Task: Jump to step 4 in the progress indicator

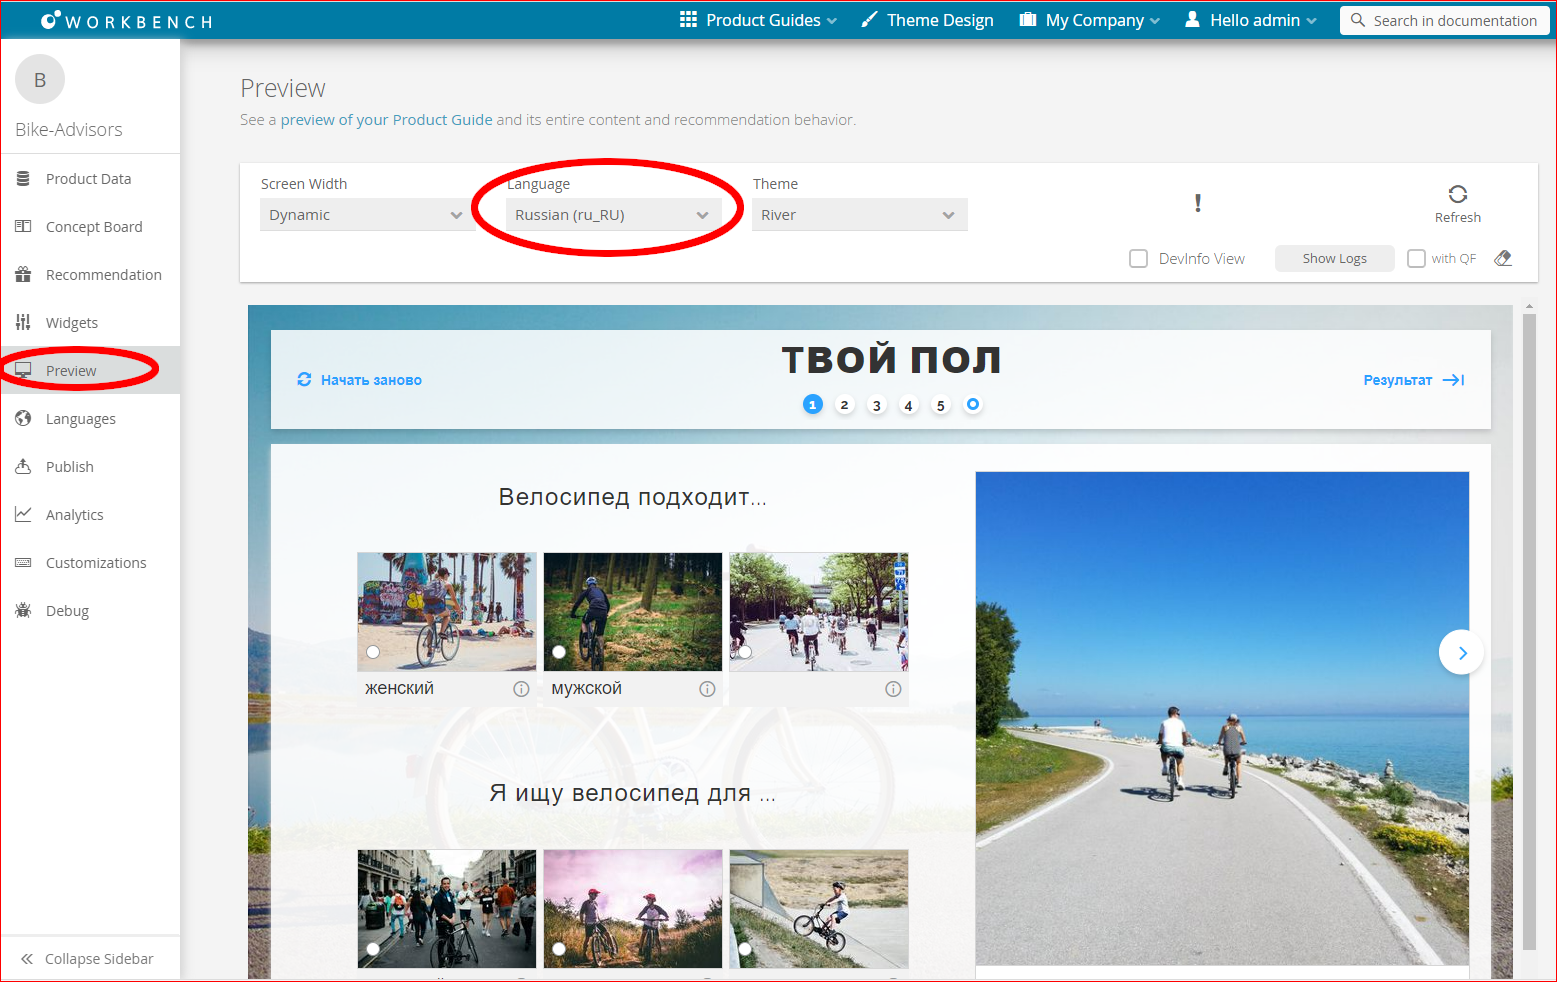Action: 909,405
